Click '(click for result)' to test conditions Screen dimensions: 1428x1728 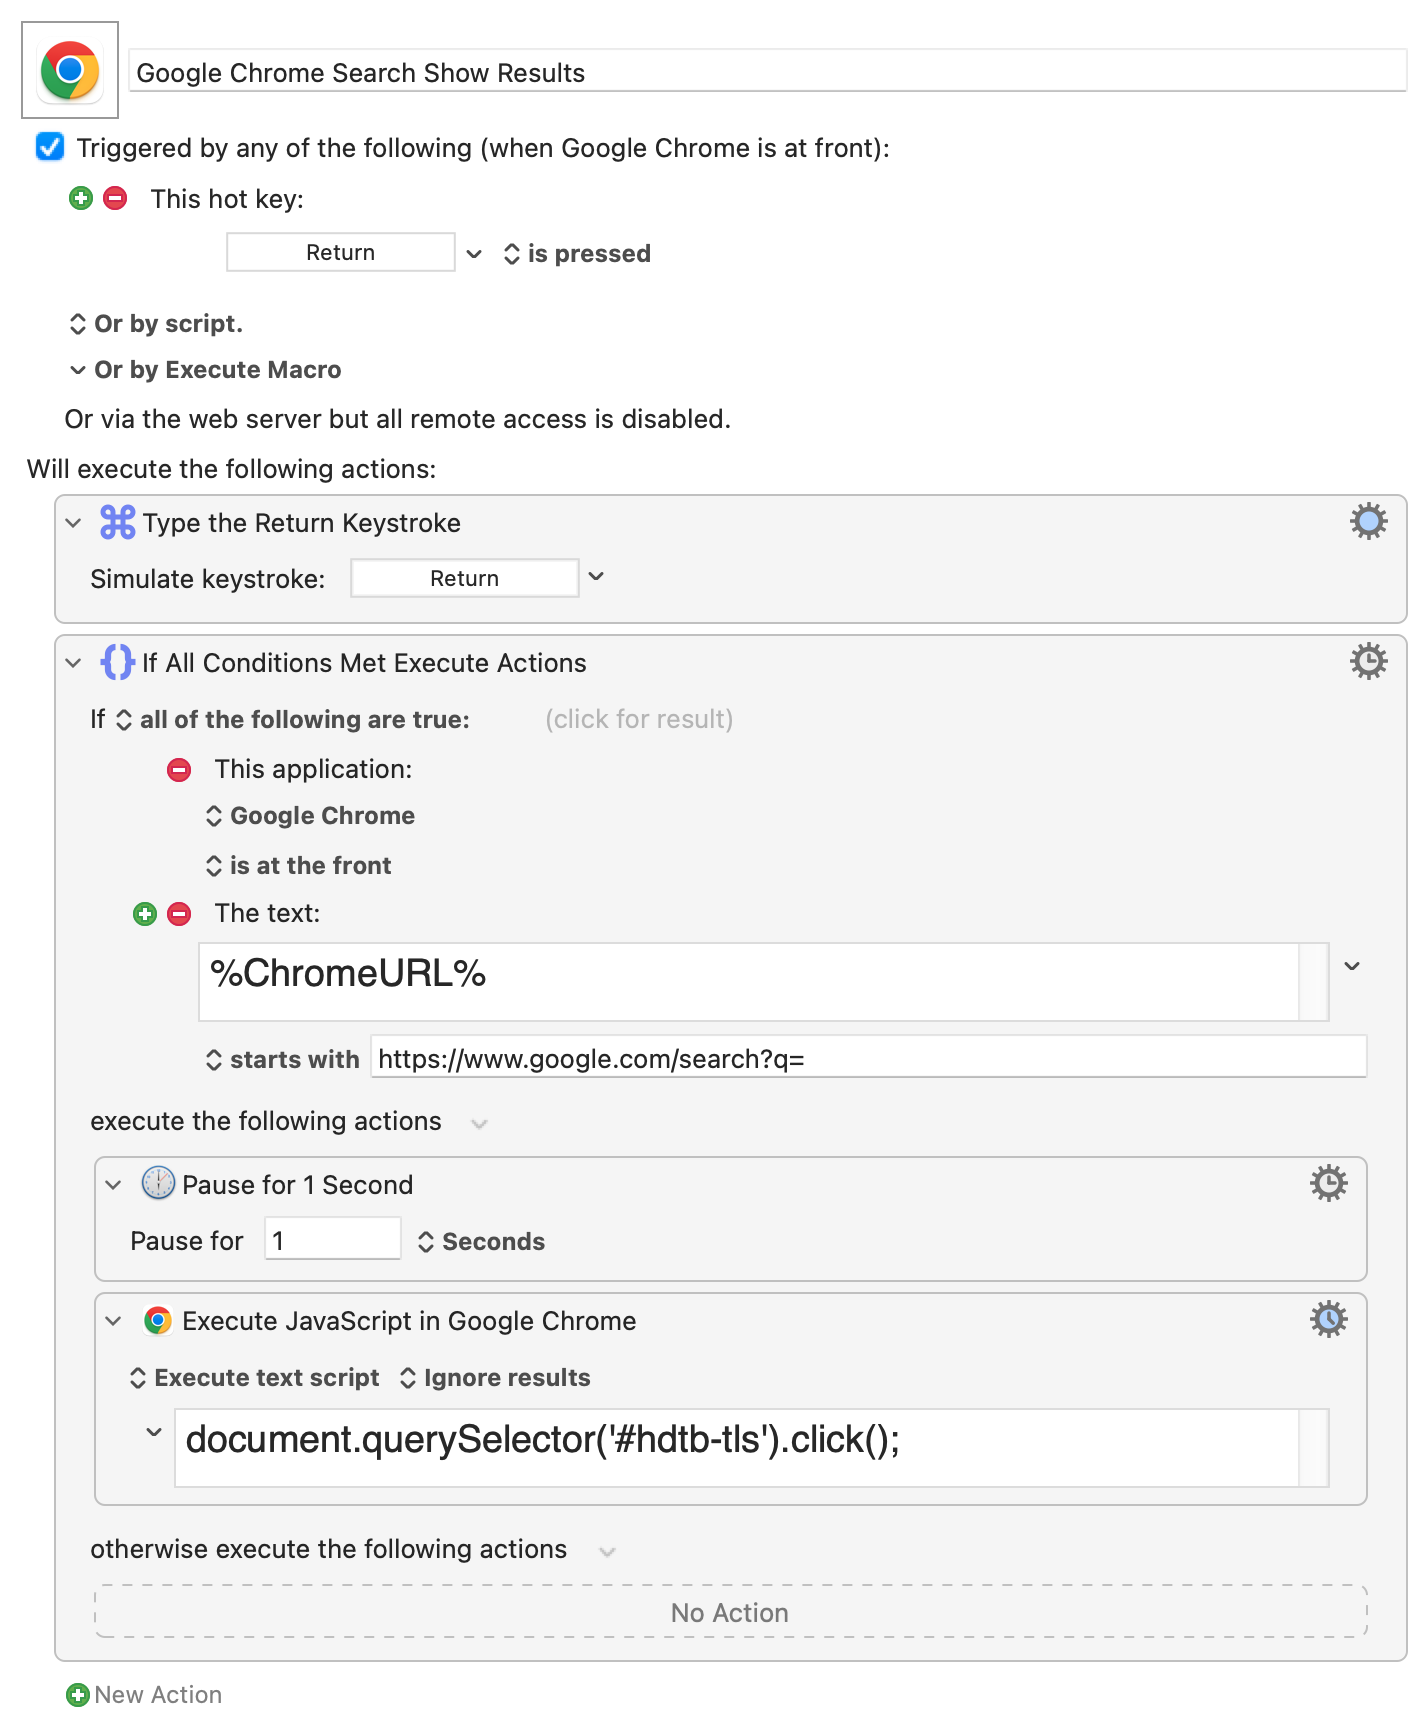click(x=639, y=719)
